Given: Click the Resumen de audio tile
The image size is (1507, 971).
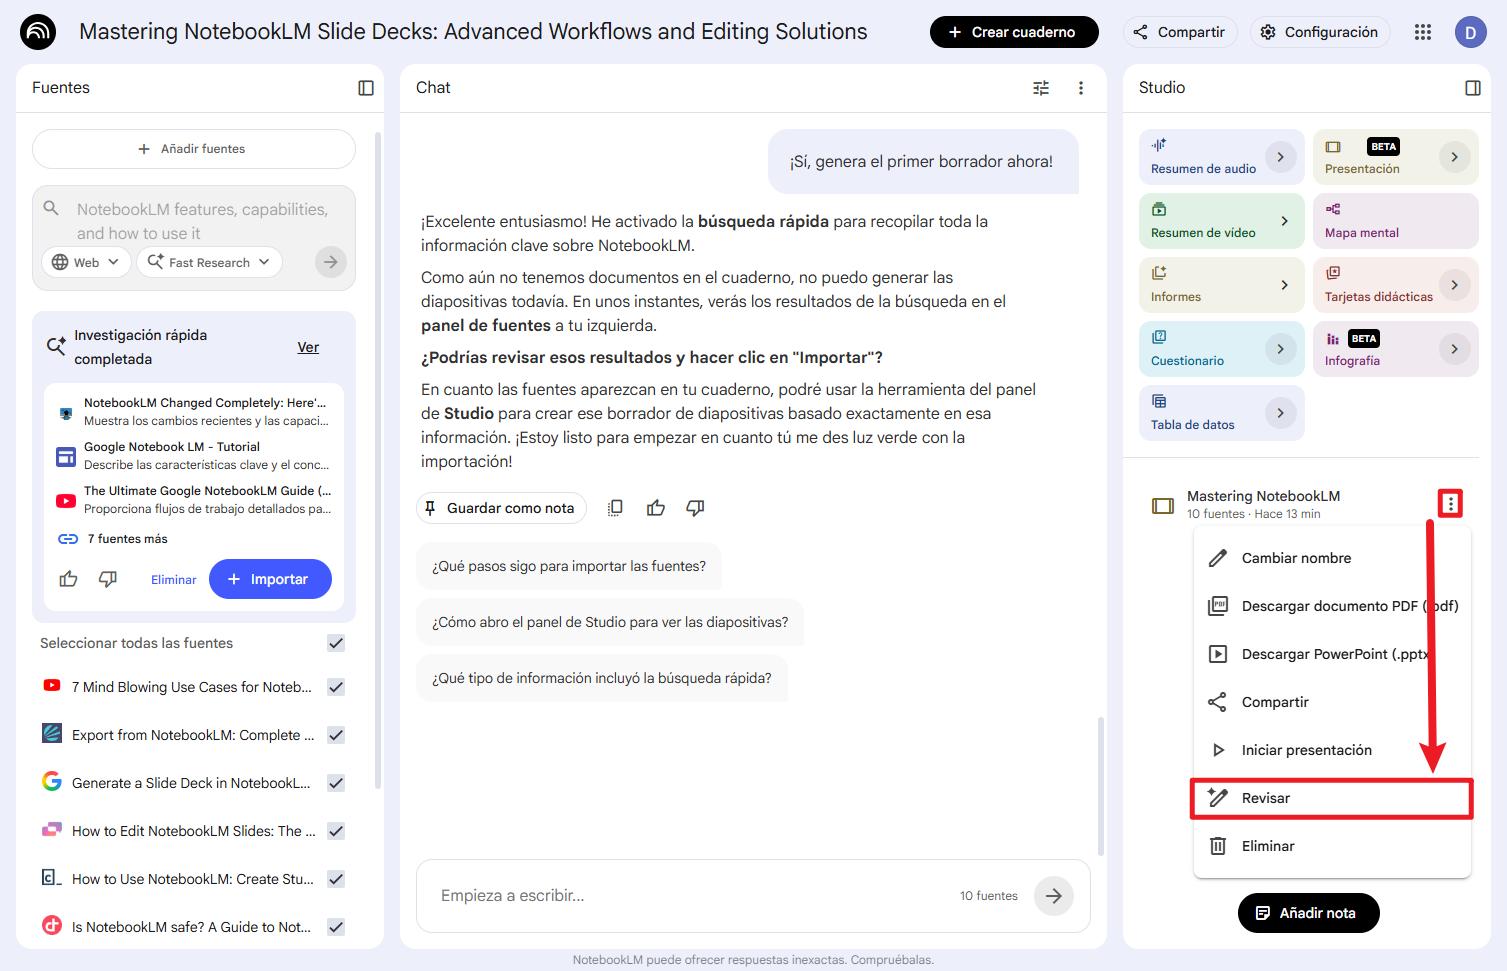Looking at the screenshot, I should (1222, 157).
